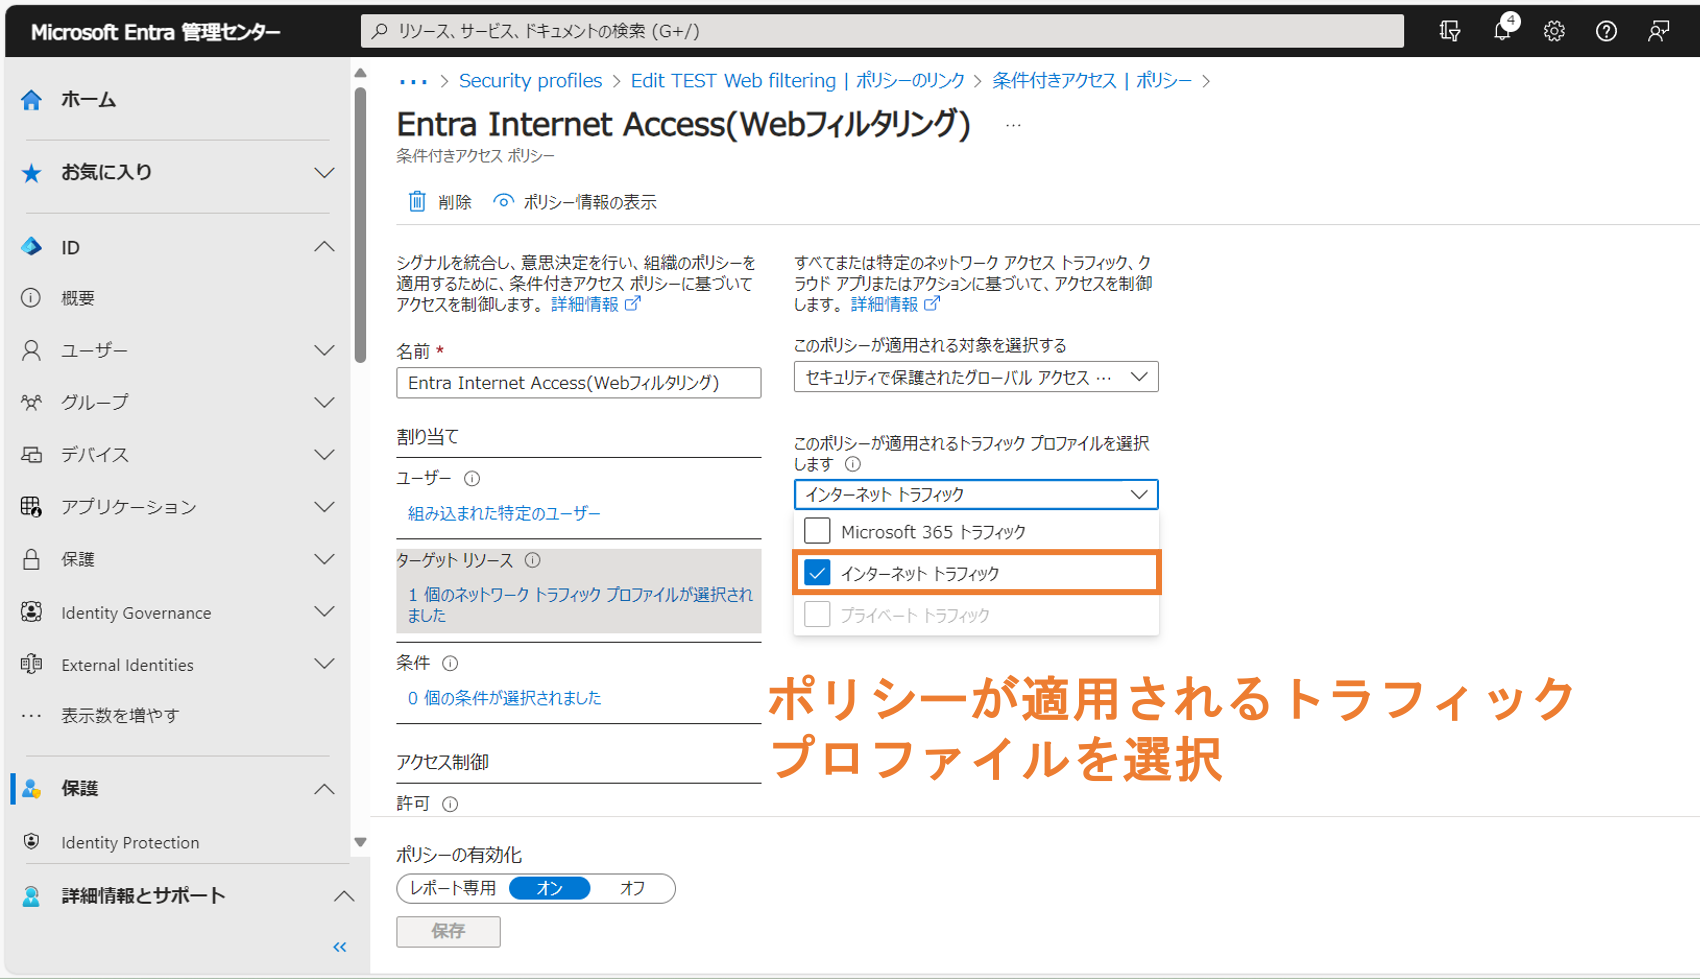Click 表示数を増やす in sidebar
Viewport: 1702px width, 979px height.
(120, 715)
